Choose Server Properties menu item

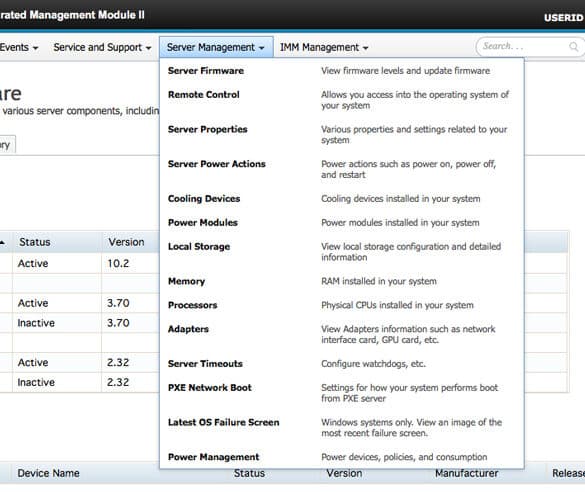click(207, 129)
